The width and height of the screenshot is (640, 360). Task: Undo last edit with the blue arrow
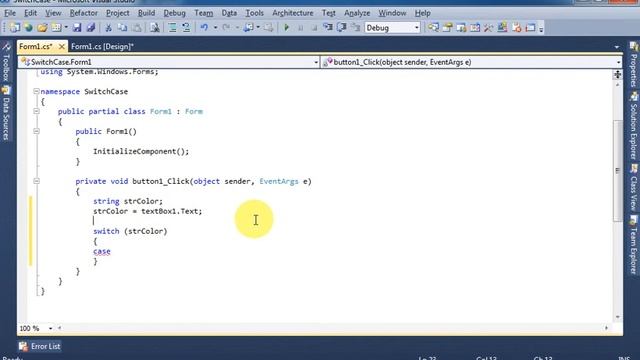click(204, 28)
